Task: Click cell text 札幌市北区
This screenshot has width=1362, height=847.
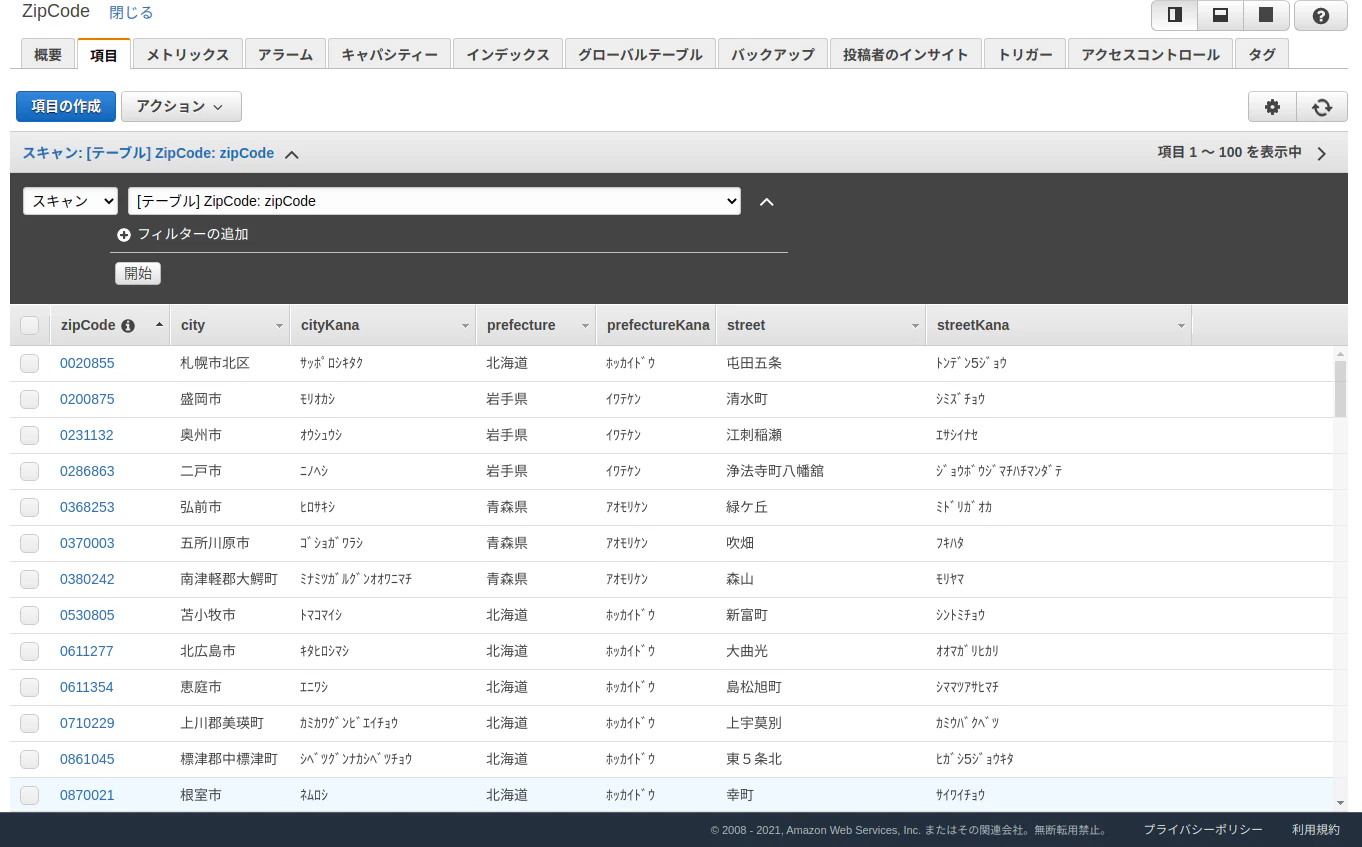Action: tap(215, 363)
